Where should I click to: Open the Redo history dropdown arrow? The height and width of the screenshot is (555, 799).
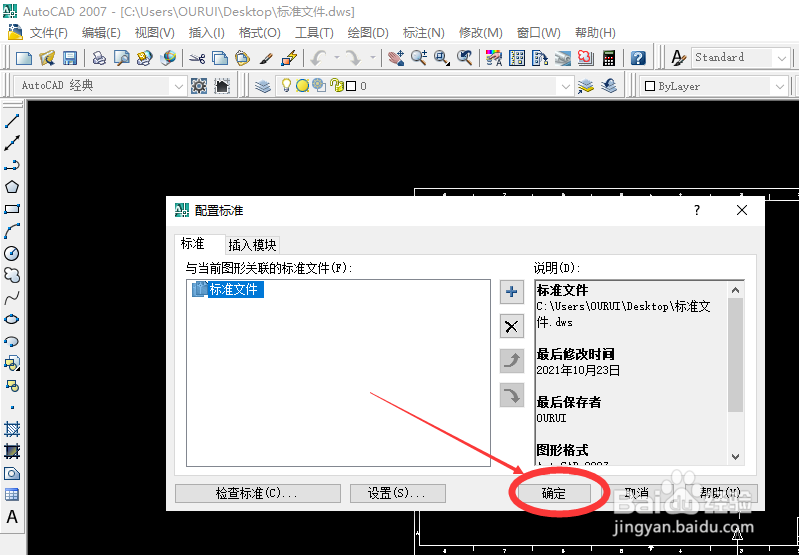[x=372, y=58]
